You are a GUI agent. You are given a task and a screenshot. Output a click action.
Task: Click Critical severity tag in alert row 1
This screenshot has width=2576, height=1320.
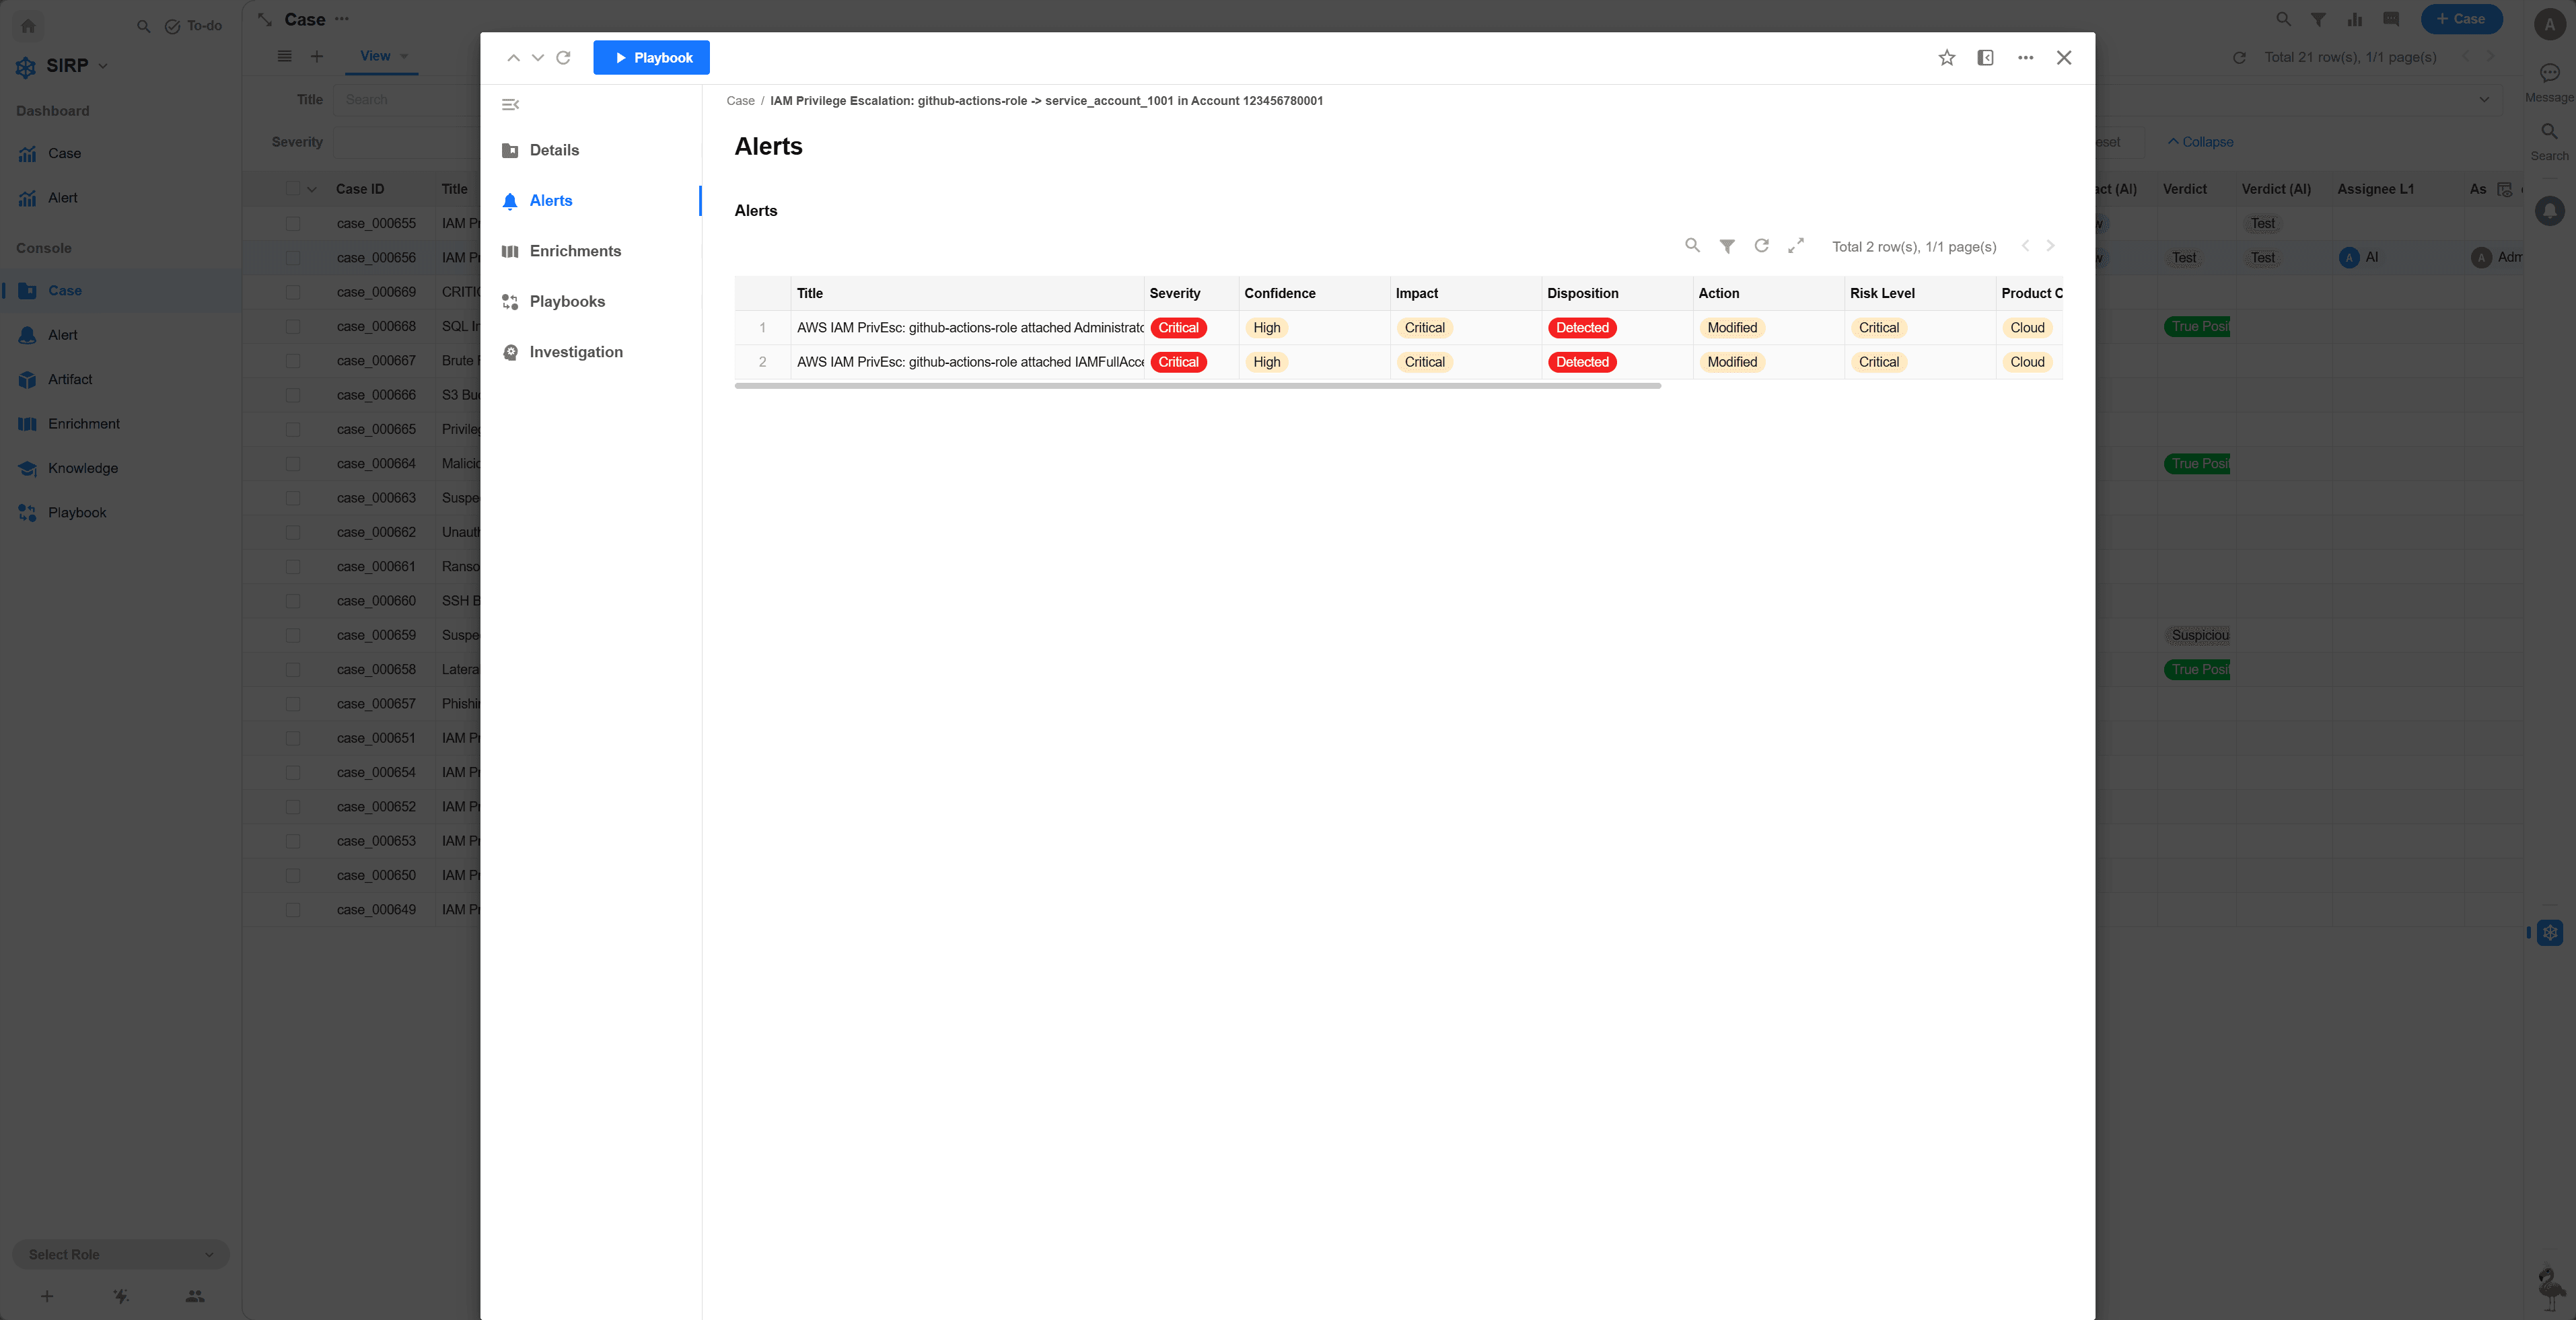tap(1178, 328)
